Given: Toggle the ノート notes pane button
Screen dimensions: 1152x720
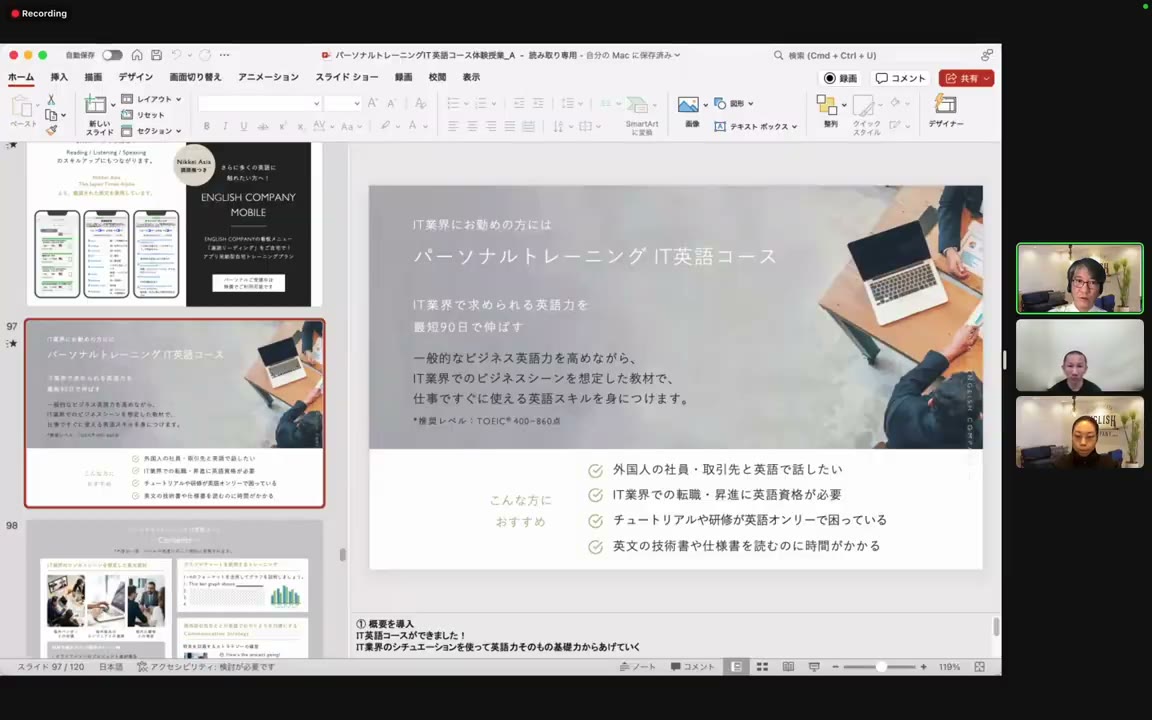Looking at the screenshot, I should 638,667.
